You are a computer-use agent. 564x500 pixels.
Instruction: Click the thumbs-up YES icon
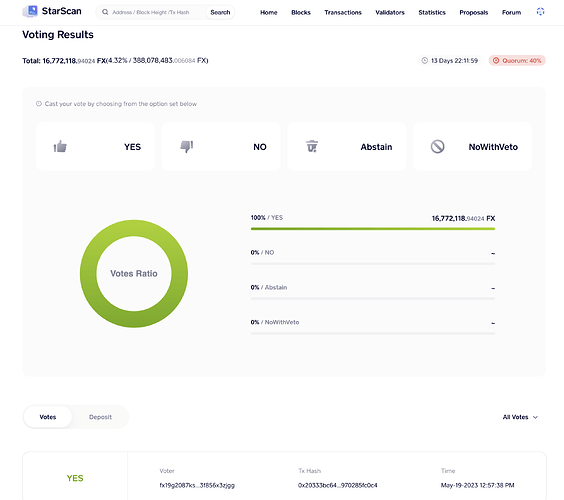[60, 146]
